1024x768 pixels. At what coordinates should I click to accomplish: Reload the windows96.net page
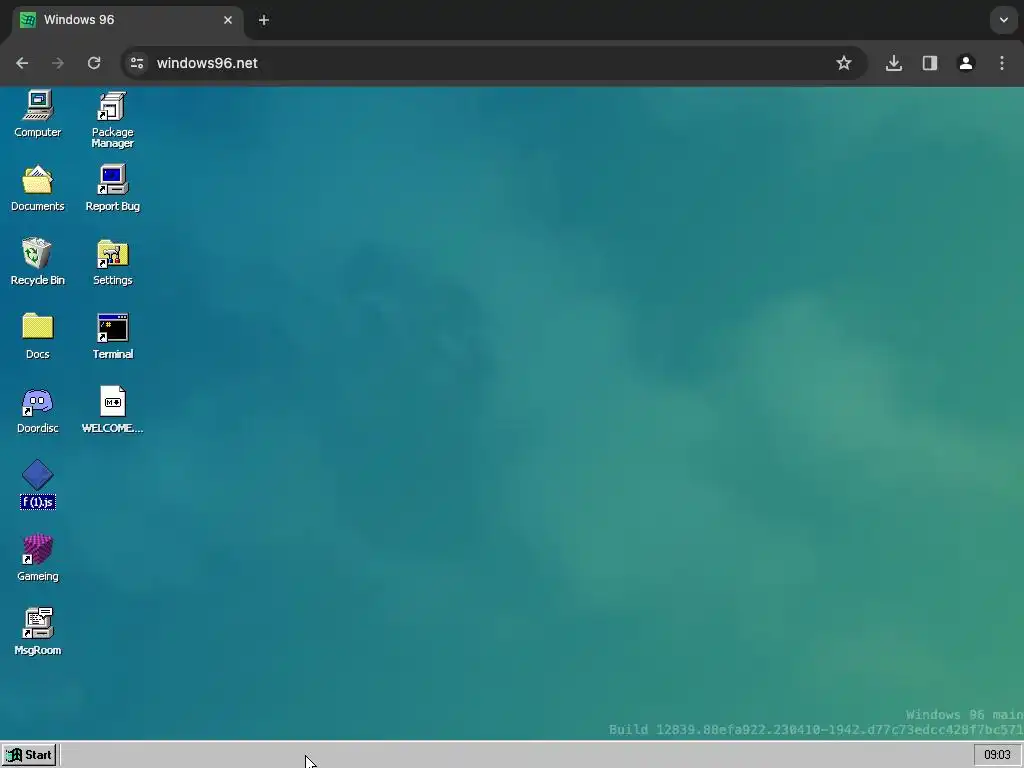[x=94, y=63]
